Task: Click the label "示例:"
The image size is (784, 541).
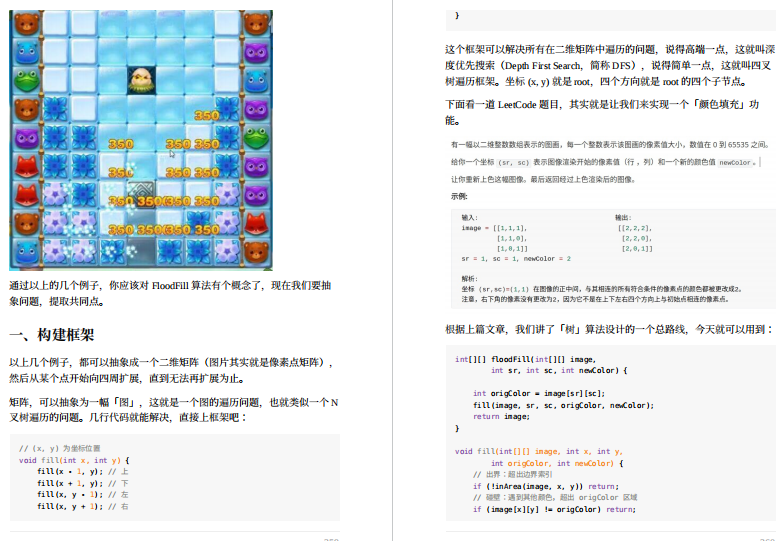Action: coord(459,196)
